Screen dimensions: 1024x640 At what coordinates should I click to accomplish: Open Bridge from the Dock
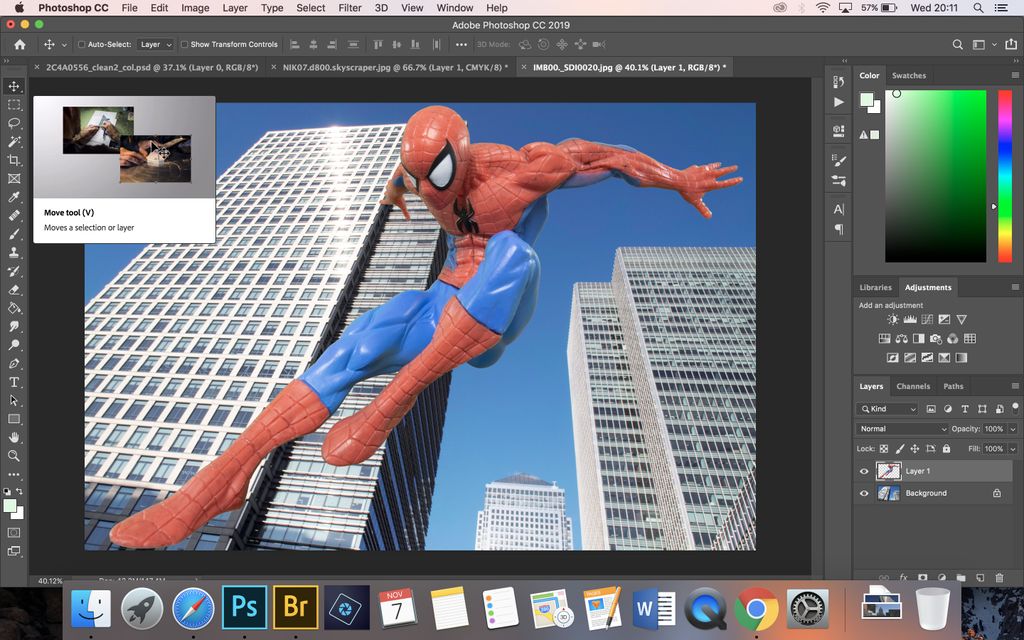tap(295, 606)
